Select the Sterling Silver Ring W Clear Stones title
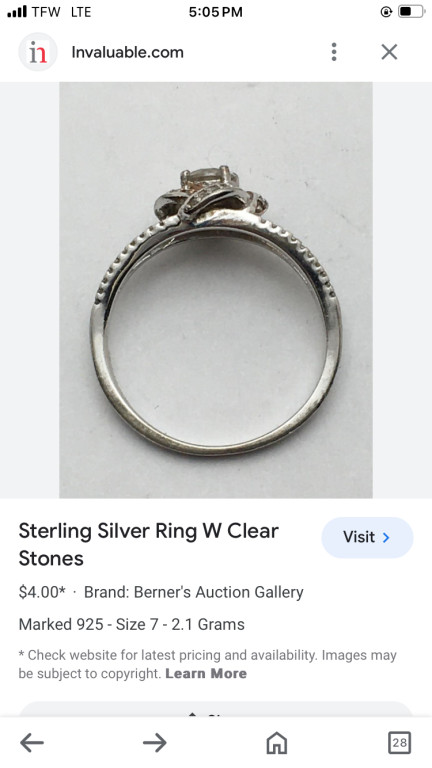The image size is (432, 768). point(148,544)
